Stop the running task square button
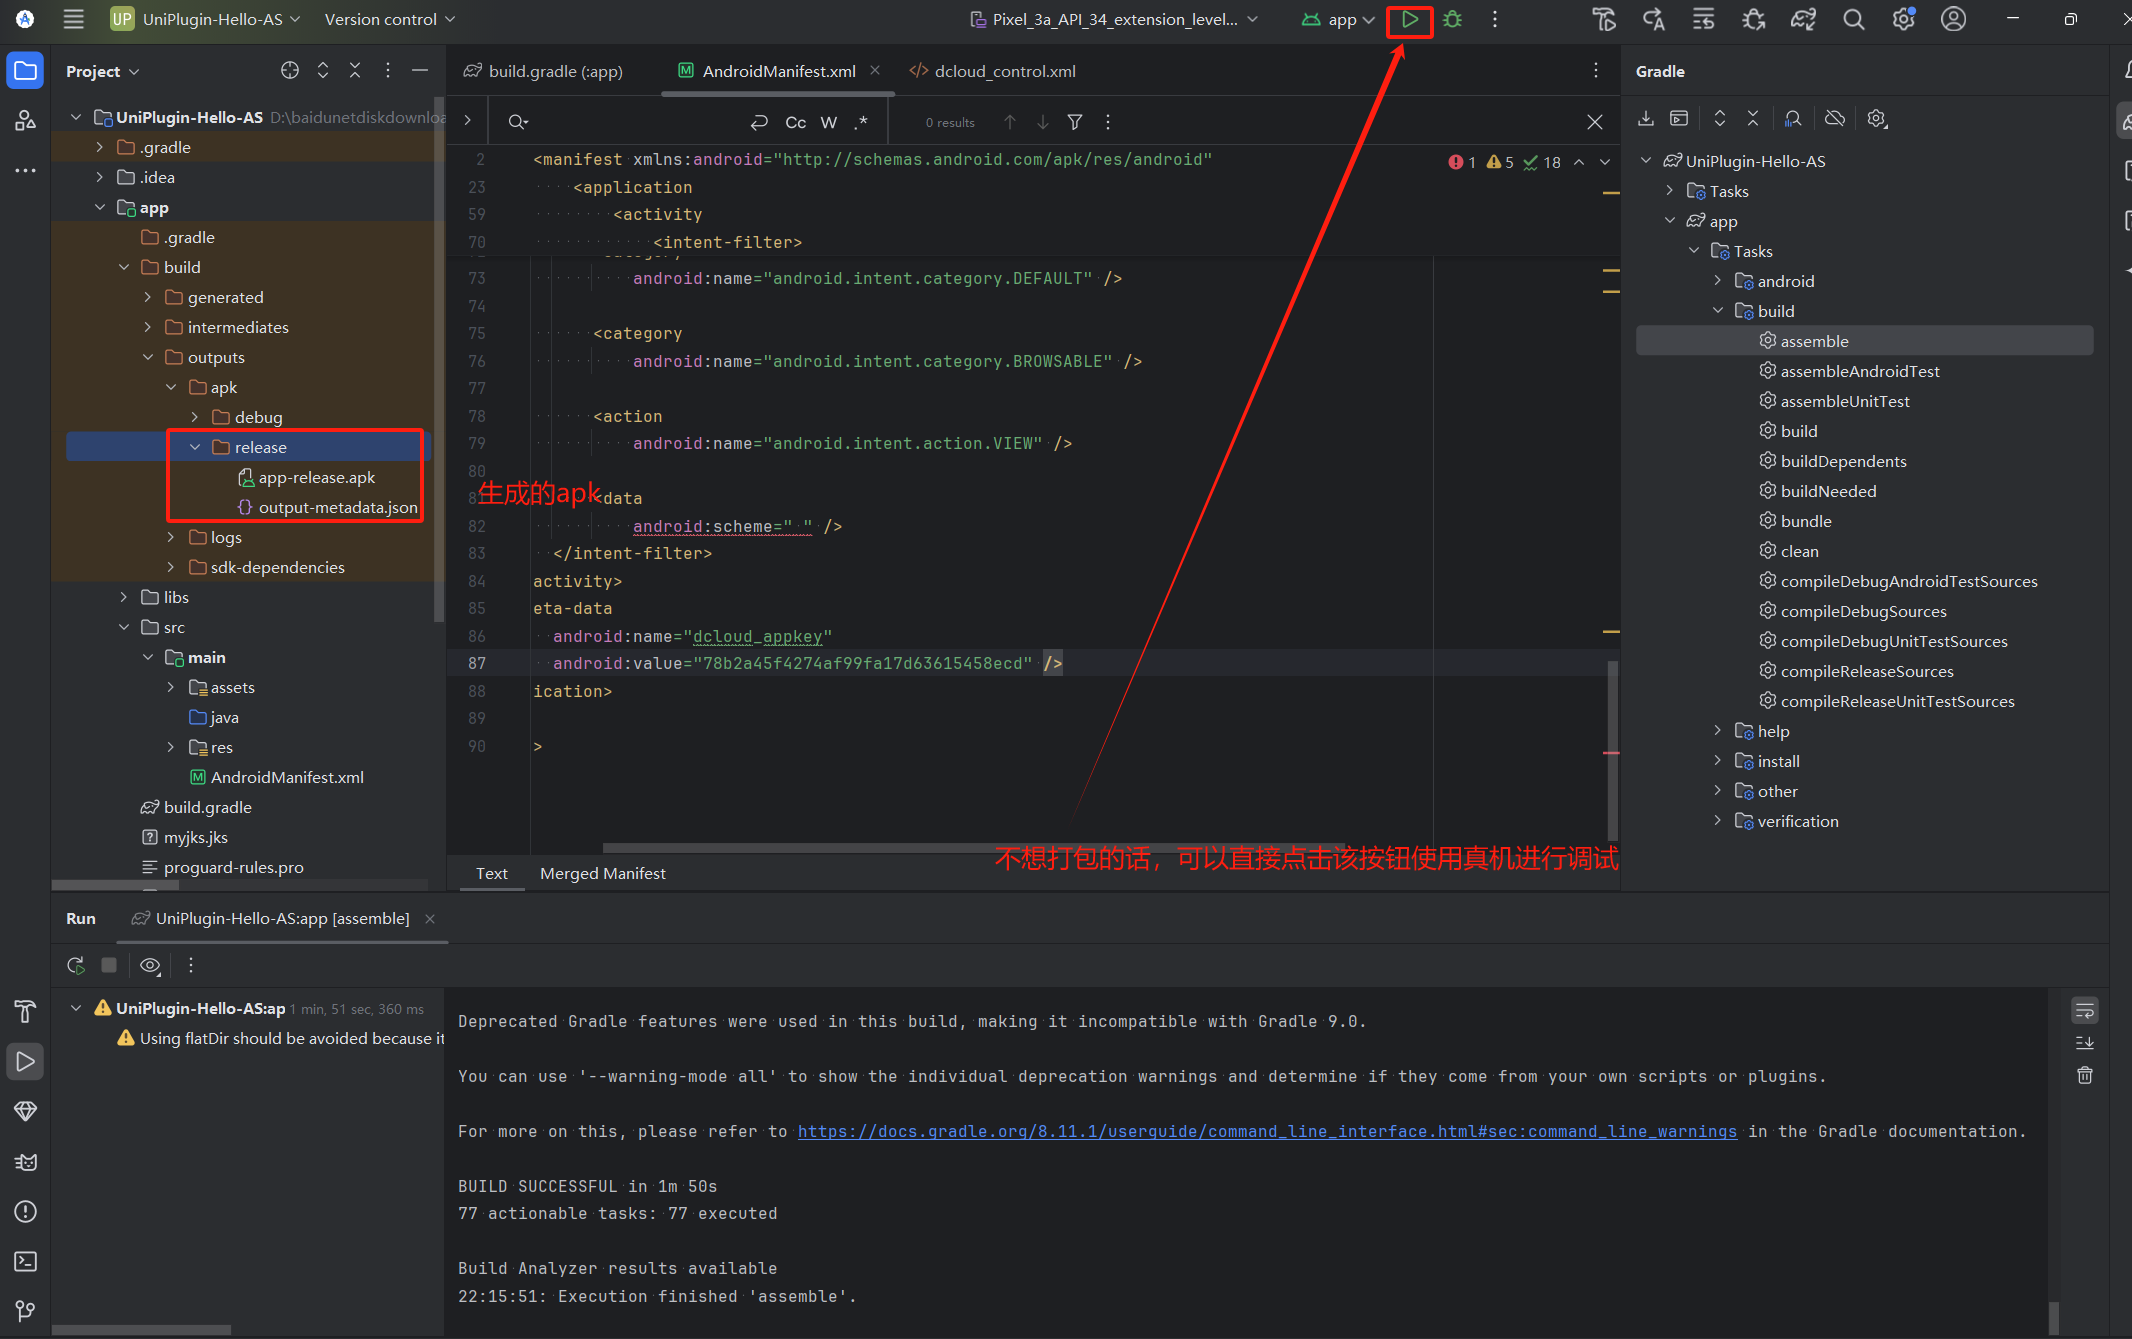The width and height of the screenshot is (2132, 1339). coord(109,965)
